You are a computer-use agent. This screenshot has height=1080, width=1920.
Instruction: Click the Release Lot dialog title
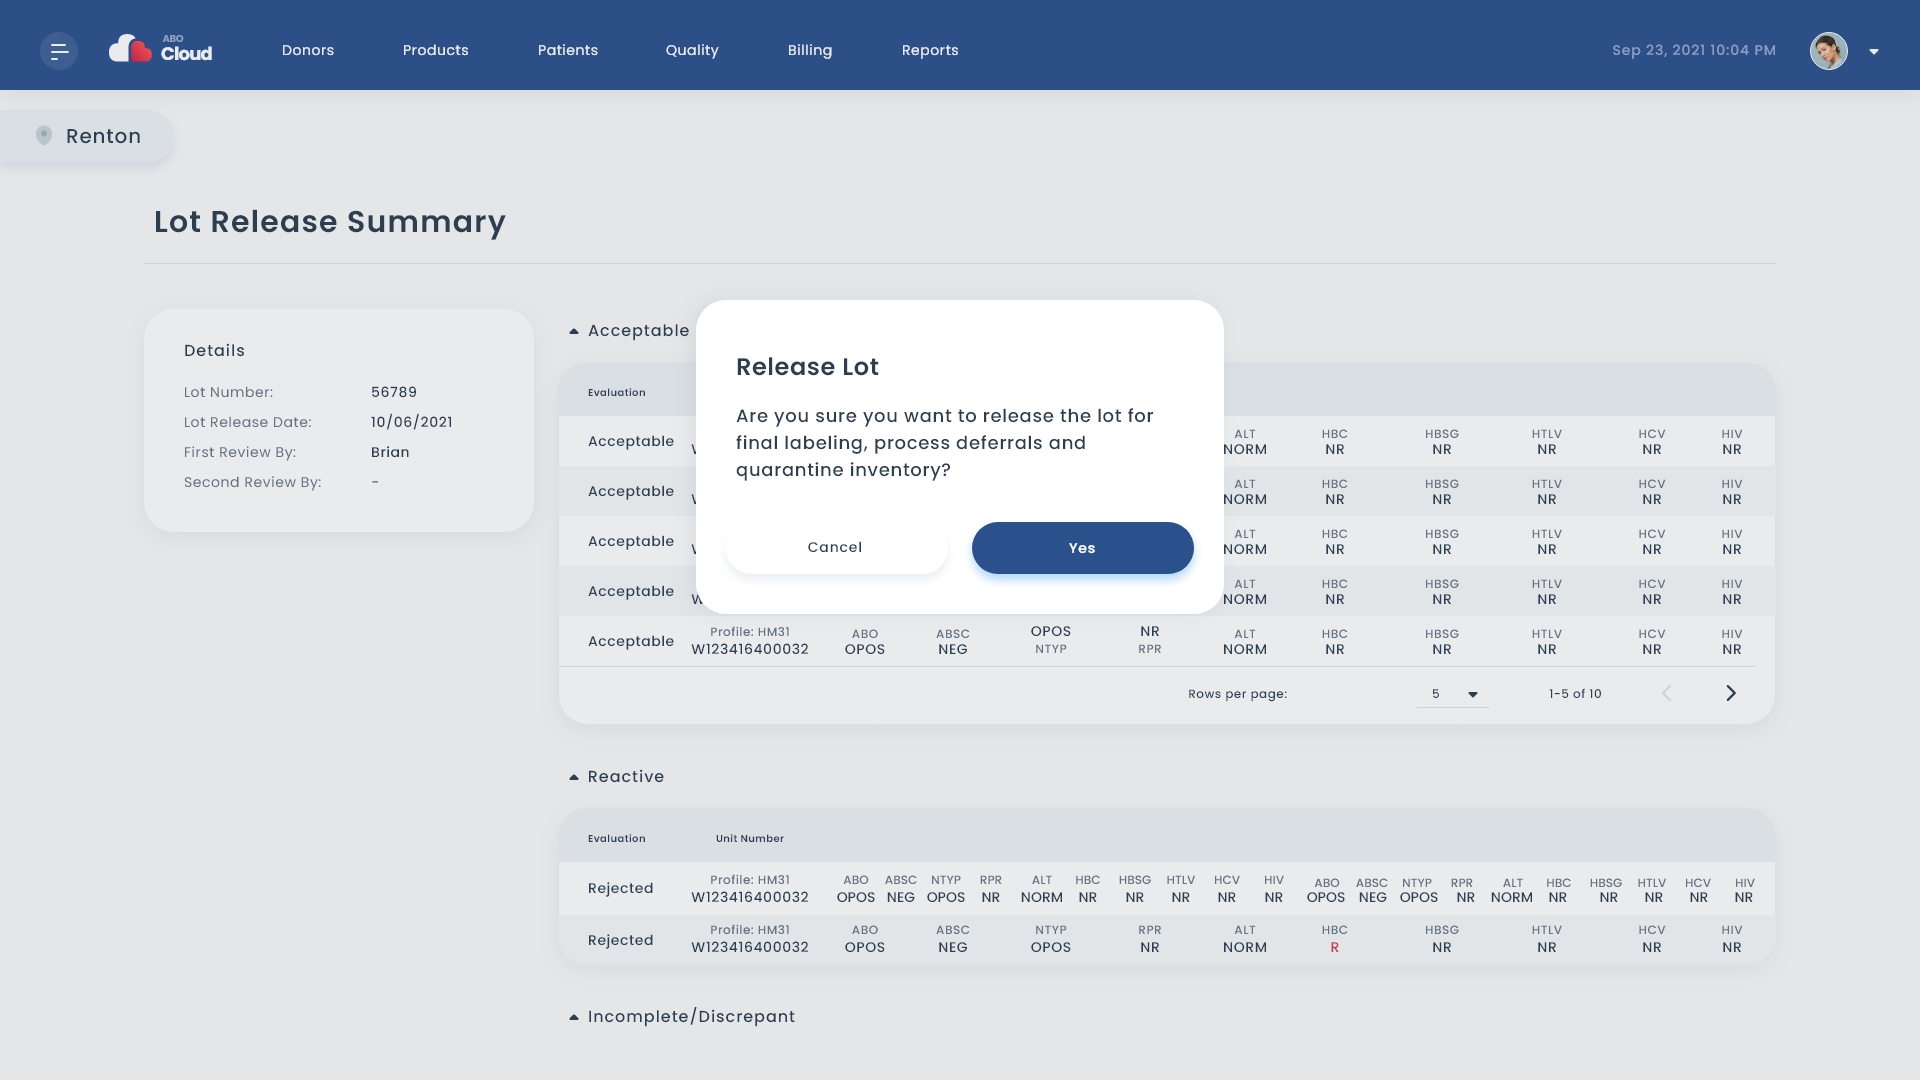point(807,367)
